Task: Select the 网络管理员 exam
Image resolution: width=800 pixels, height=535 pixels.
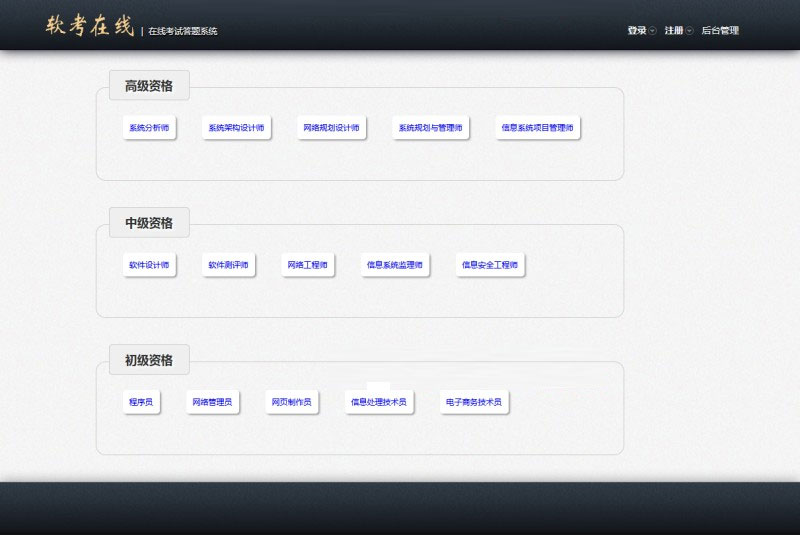Action: coord(212,402)
